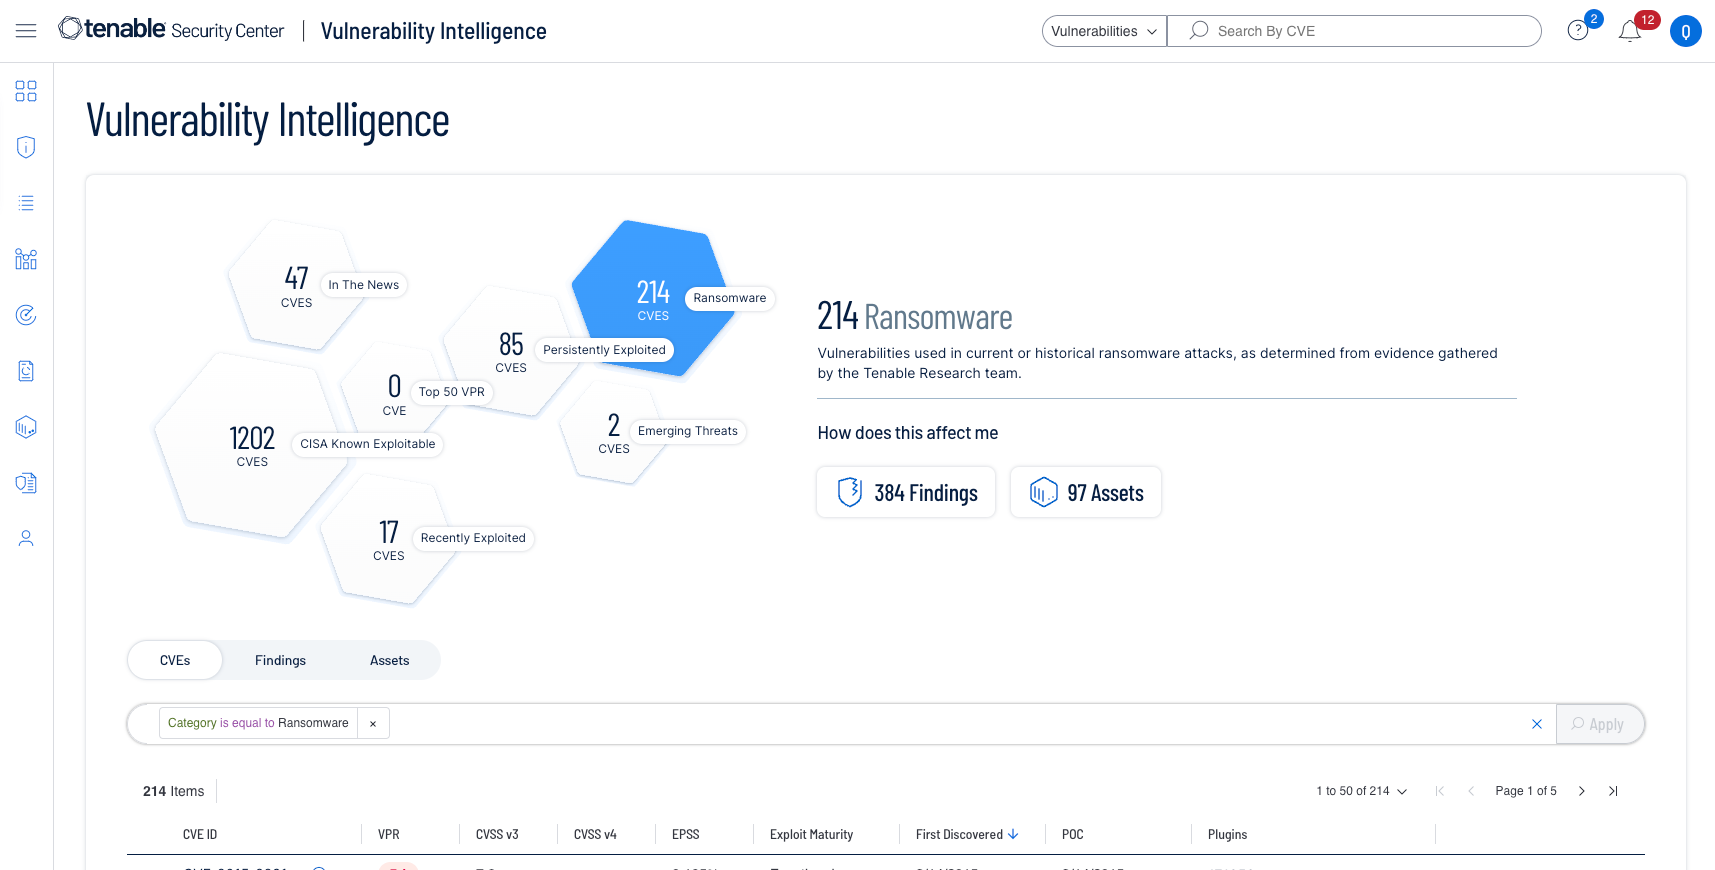Switch to the Findings tab

coord(280,661)
